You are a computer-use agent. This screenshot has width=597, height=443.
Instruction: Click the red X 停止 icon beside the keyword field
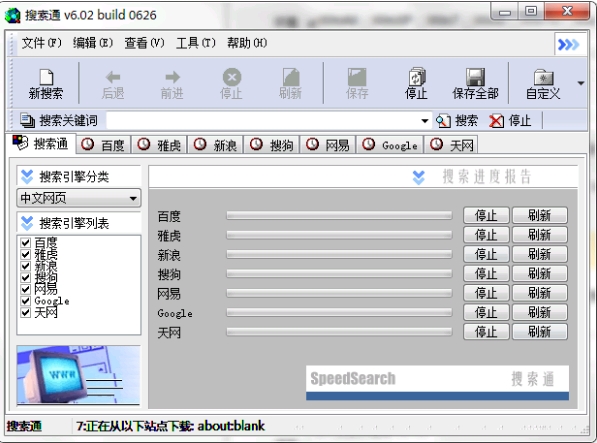496,121
